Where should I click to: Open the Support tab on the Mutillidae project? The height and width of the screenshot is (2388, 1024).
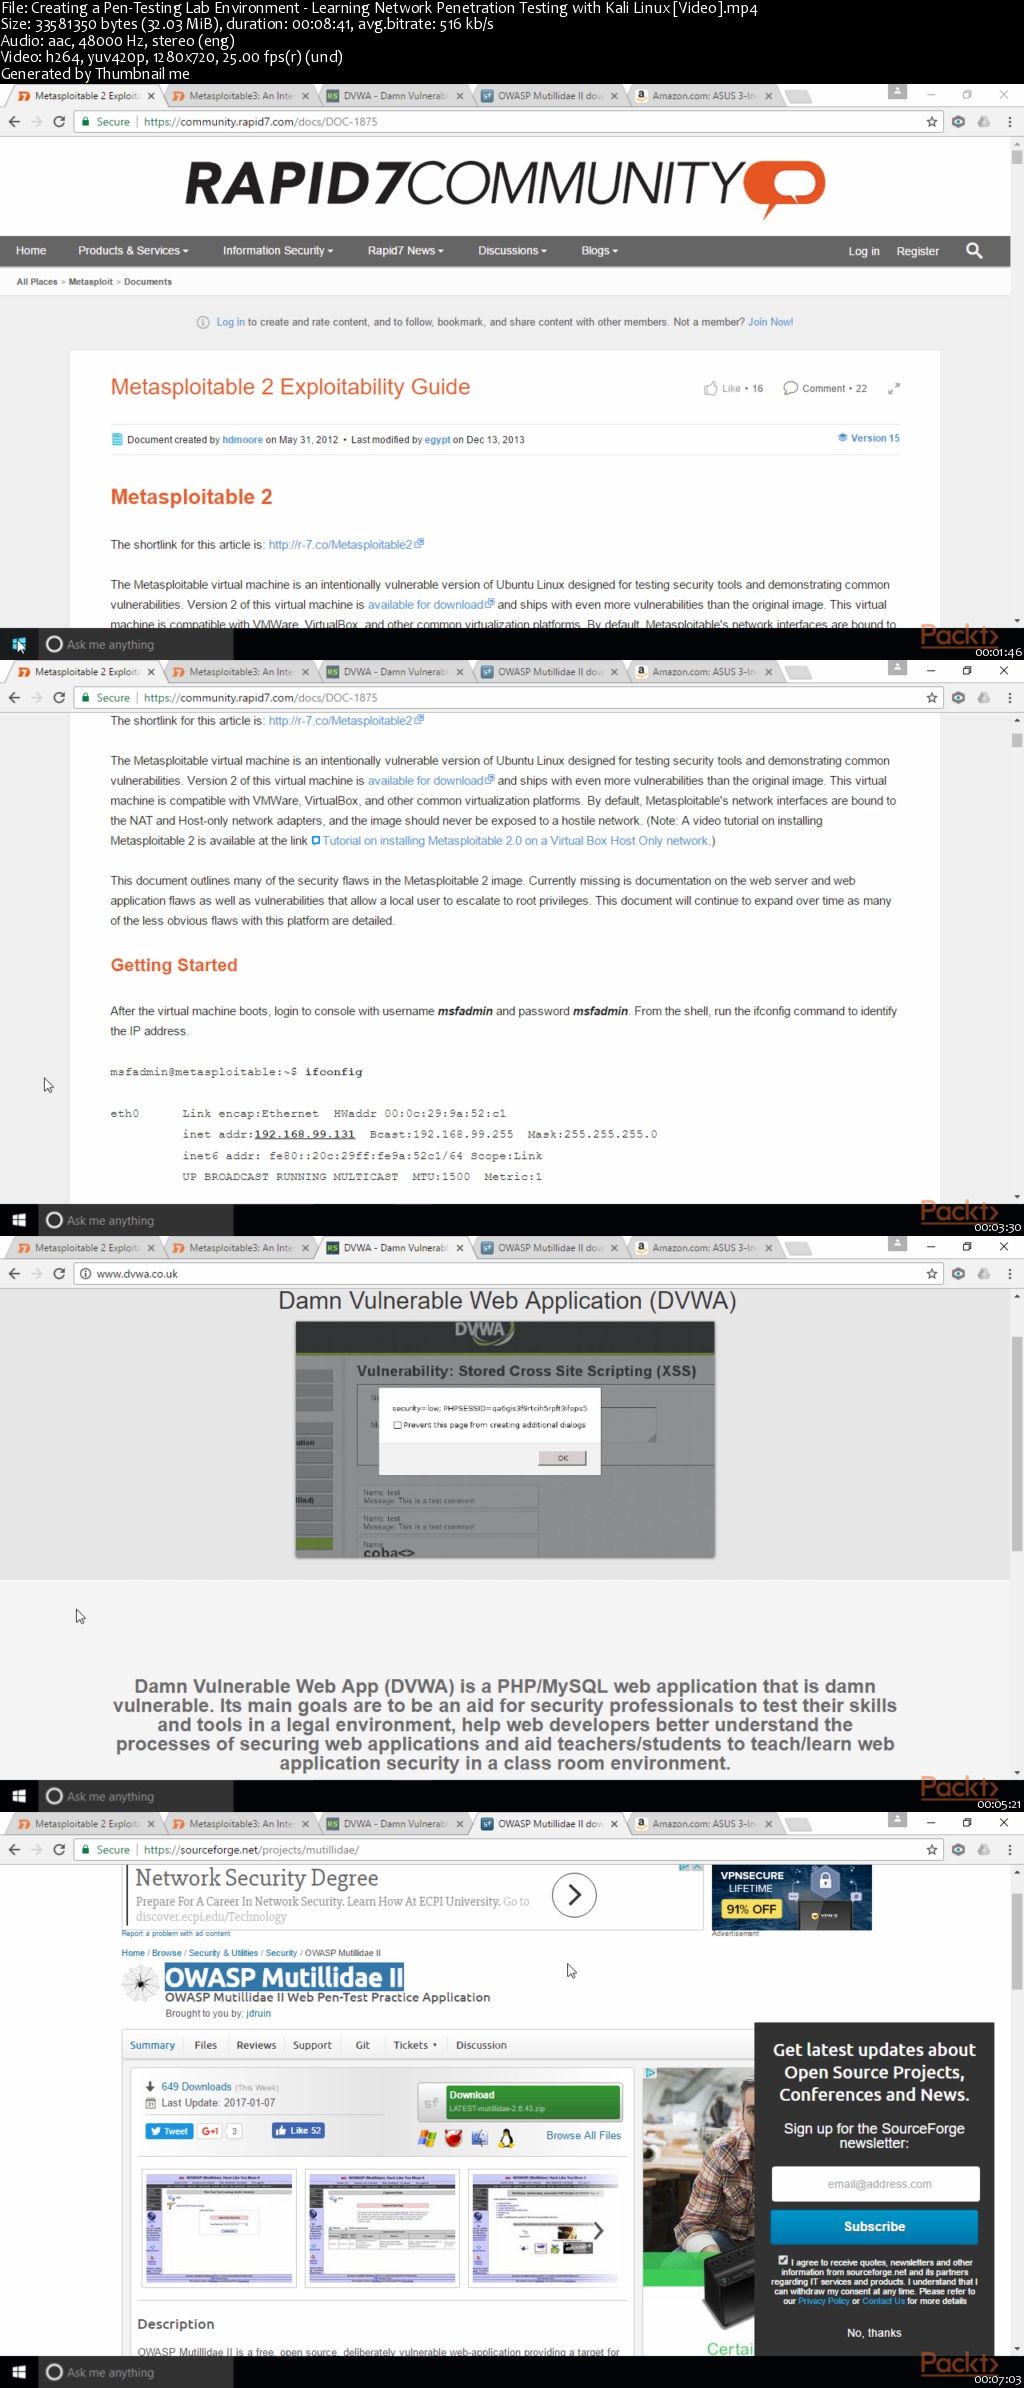pos(312,2045)
